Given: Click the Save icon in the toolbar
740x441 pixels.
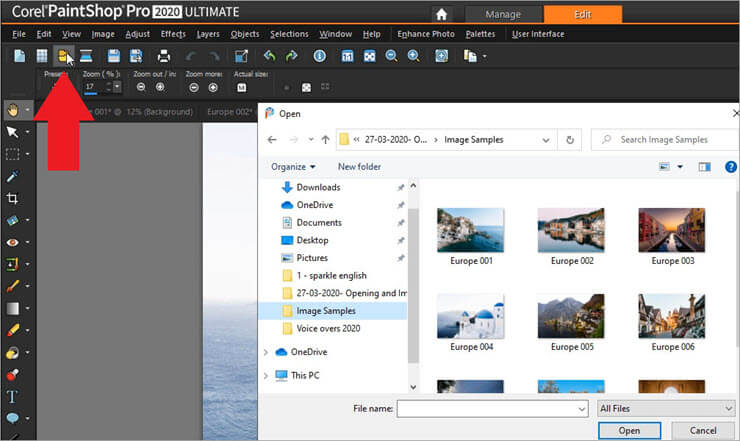Looking at the screenshot, I should click(x=113, y=56).
